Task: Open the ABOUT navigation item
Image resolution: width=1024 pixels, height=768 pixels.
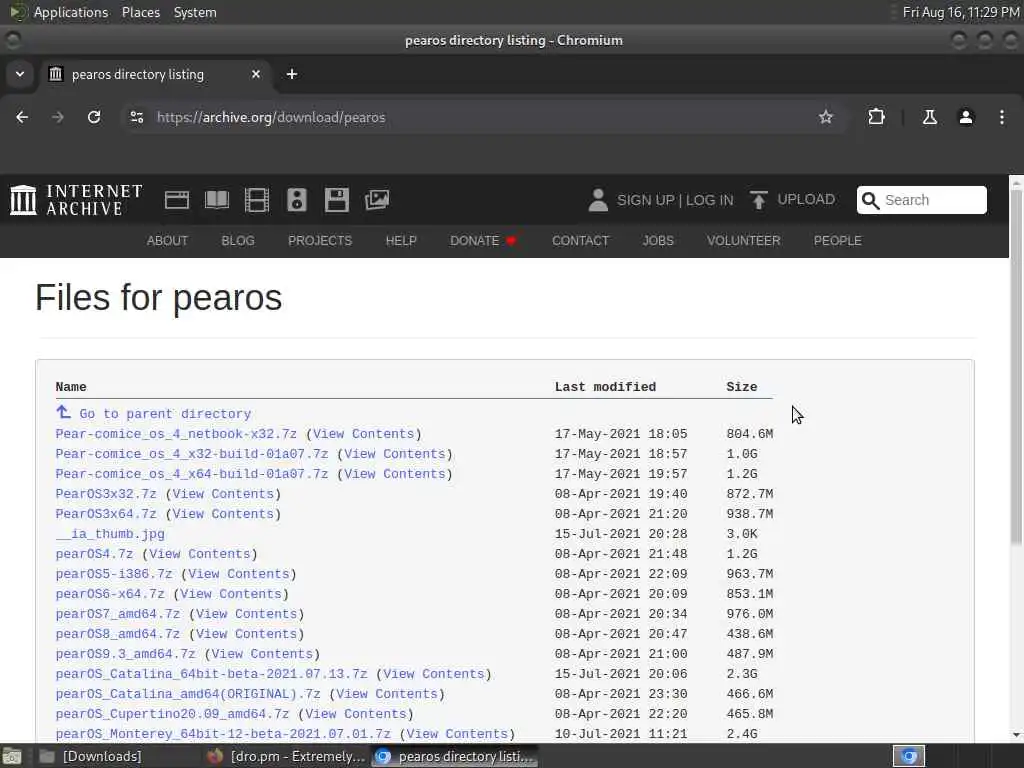Action: [167, 240]
